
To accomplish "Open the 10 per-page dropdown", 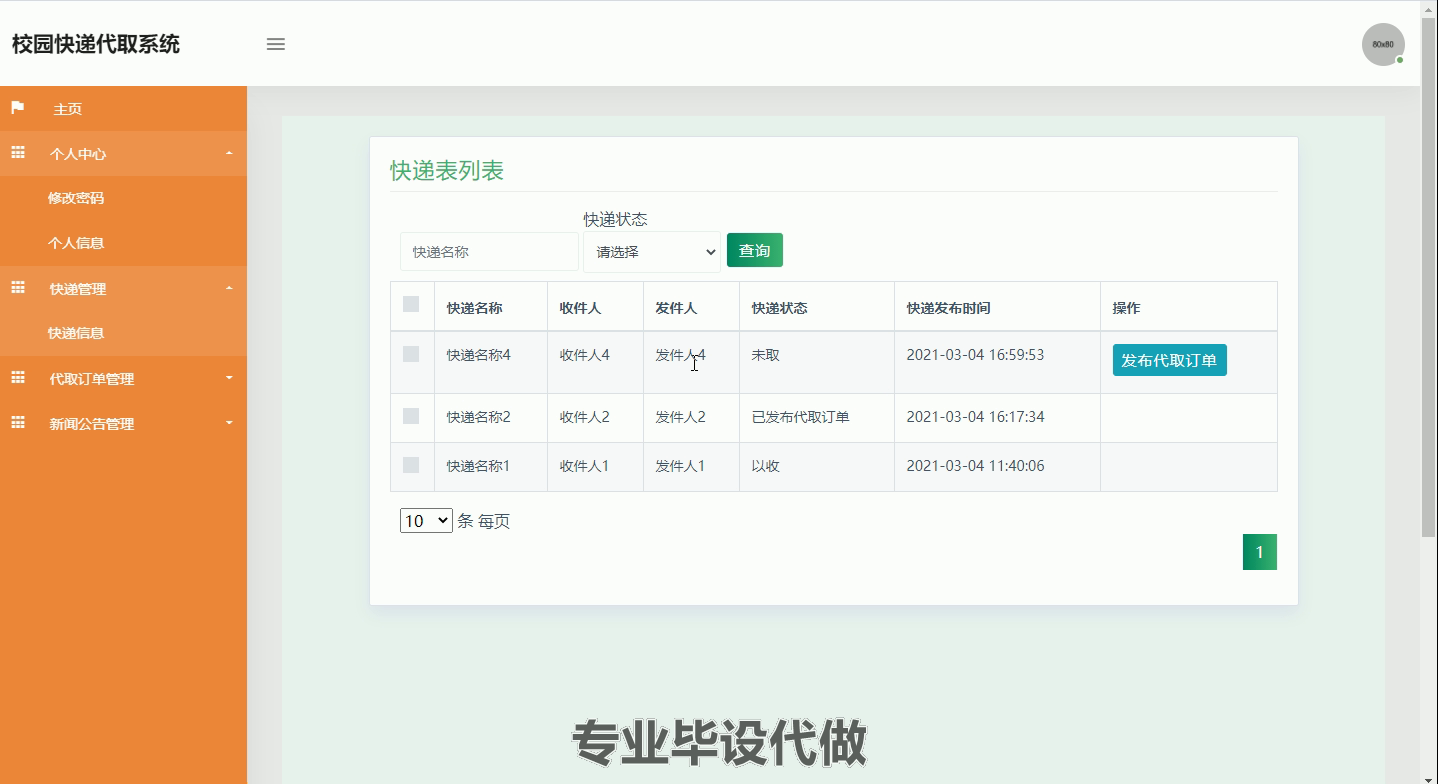I will [426, 521].
